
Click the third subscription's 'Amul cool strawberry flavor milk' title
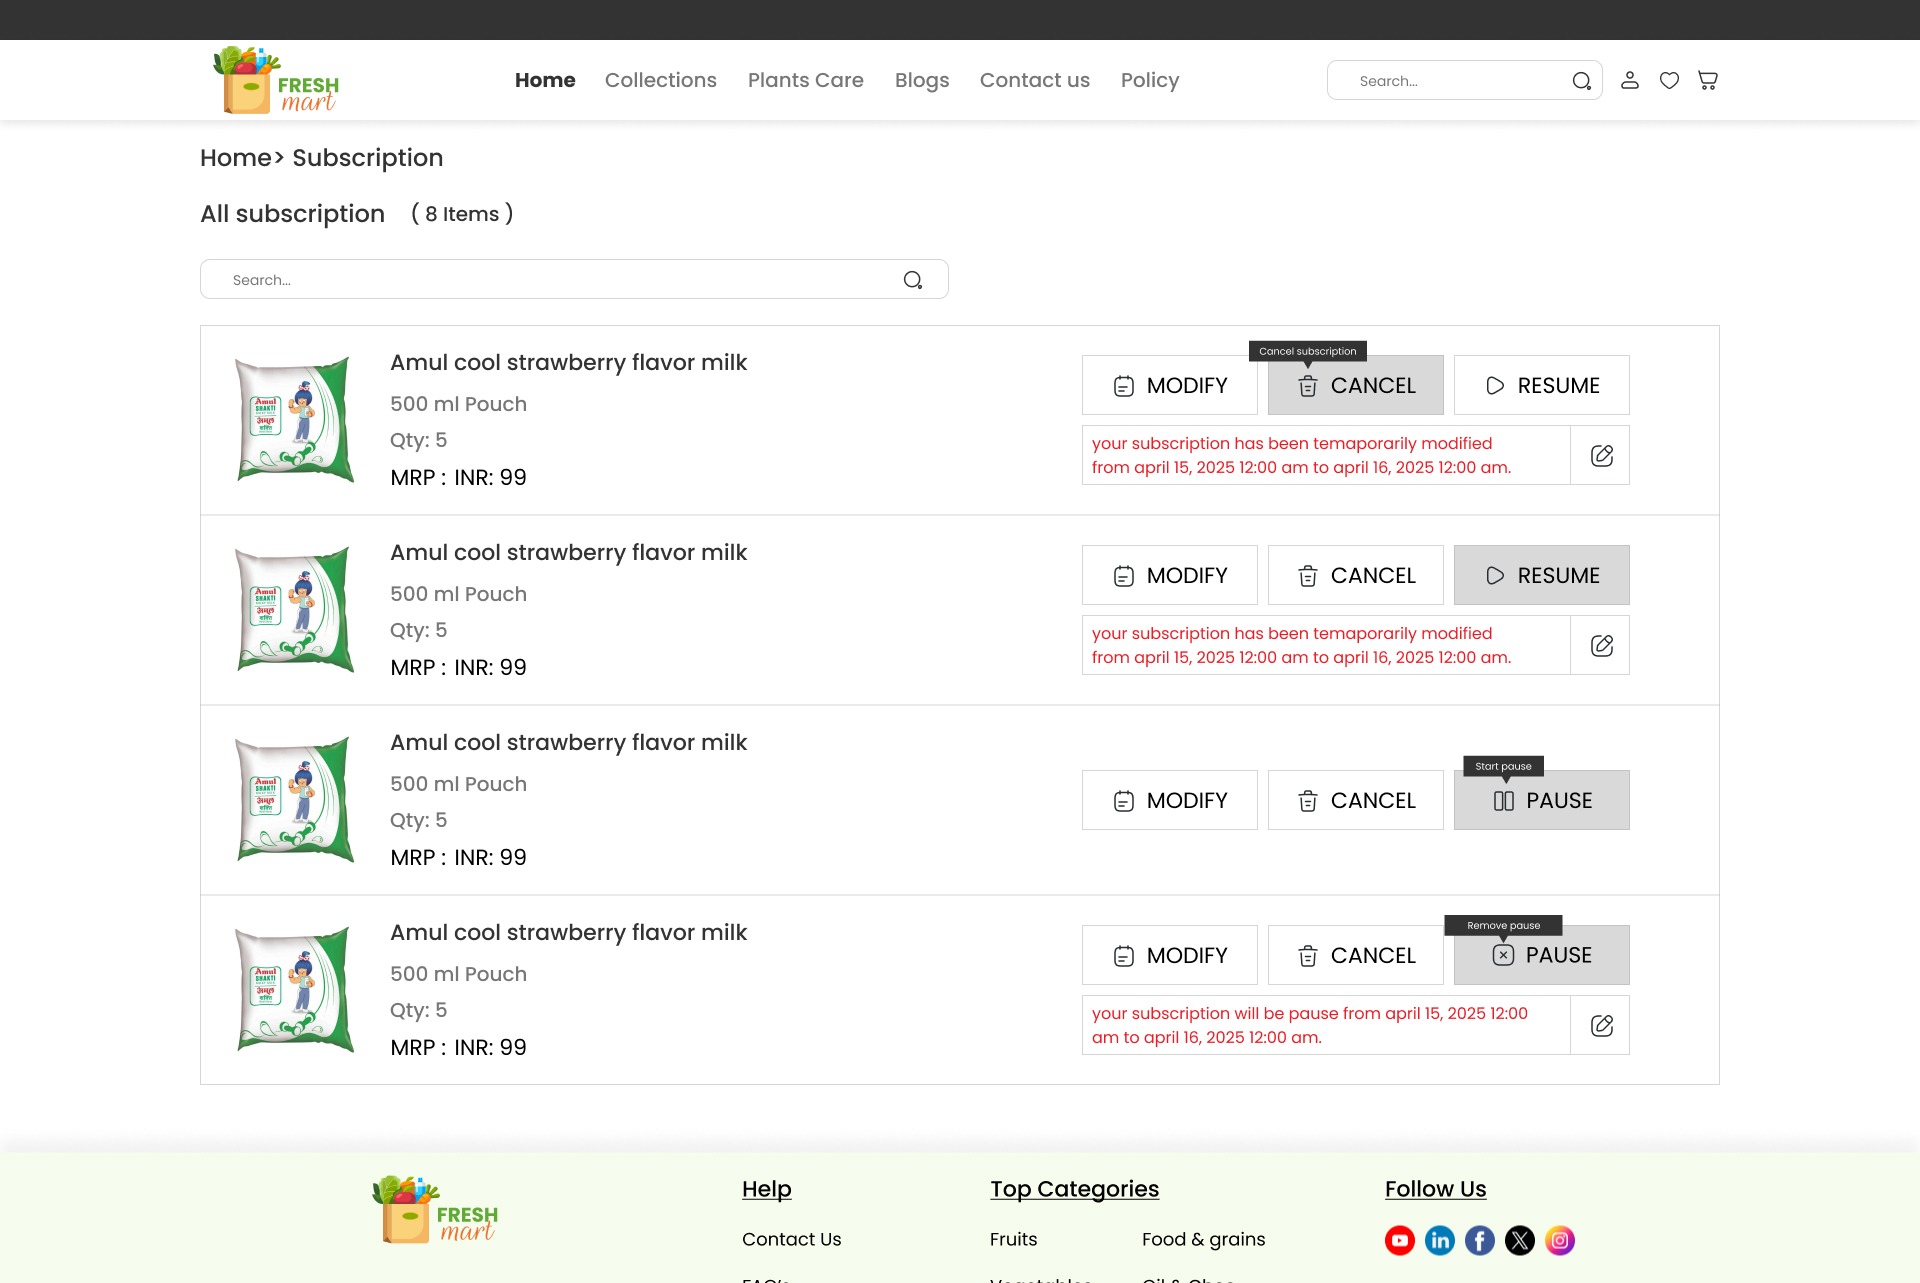point(568,742)
